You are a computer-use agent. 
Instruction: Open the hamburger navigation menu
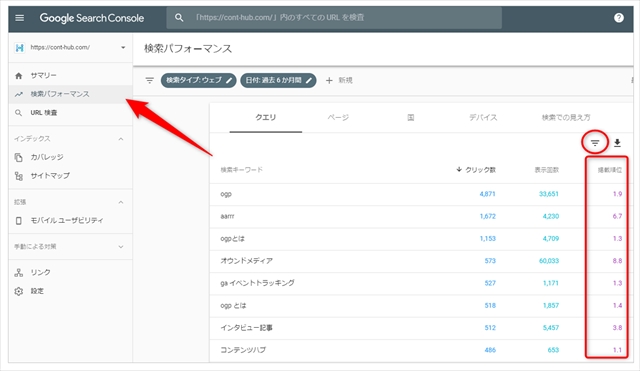coord(20,18)
